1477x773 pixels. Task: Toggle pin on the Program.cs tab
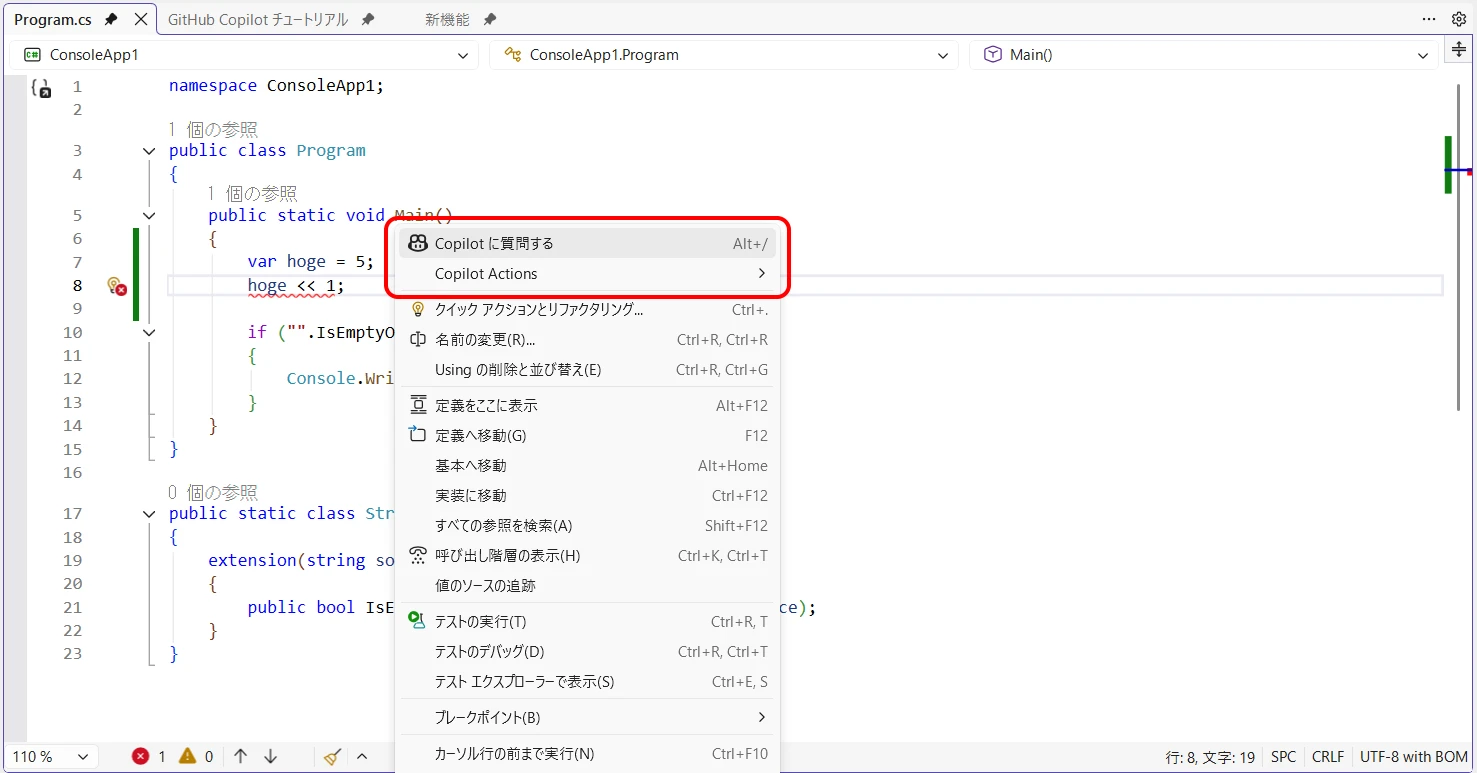(x=111, y=19)
